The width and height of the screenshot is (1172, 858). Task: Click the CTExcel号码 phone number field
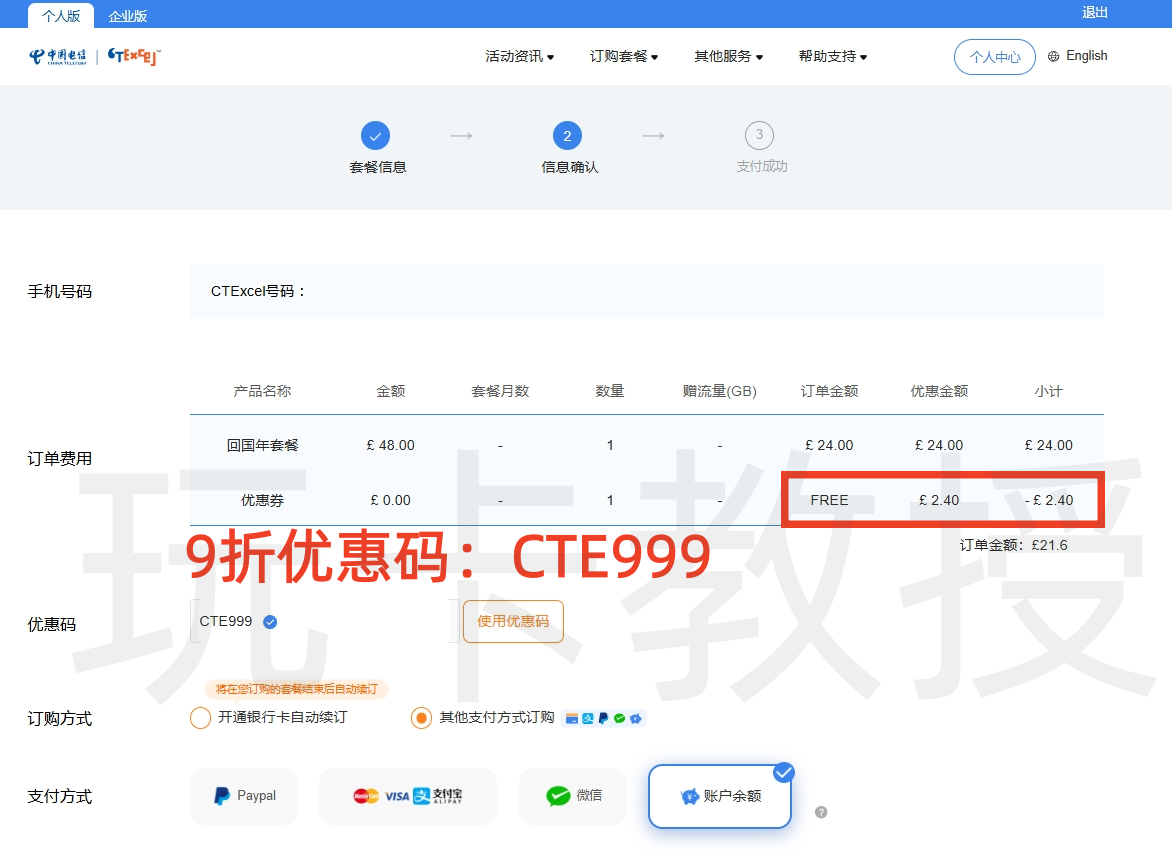pos(647,291)
